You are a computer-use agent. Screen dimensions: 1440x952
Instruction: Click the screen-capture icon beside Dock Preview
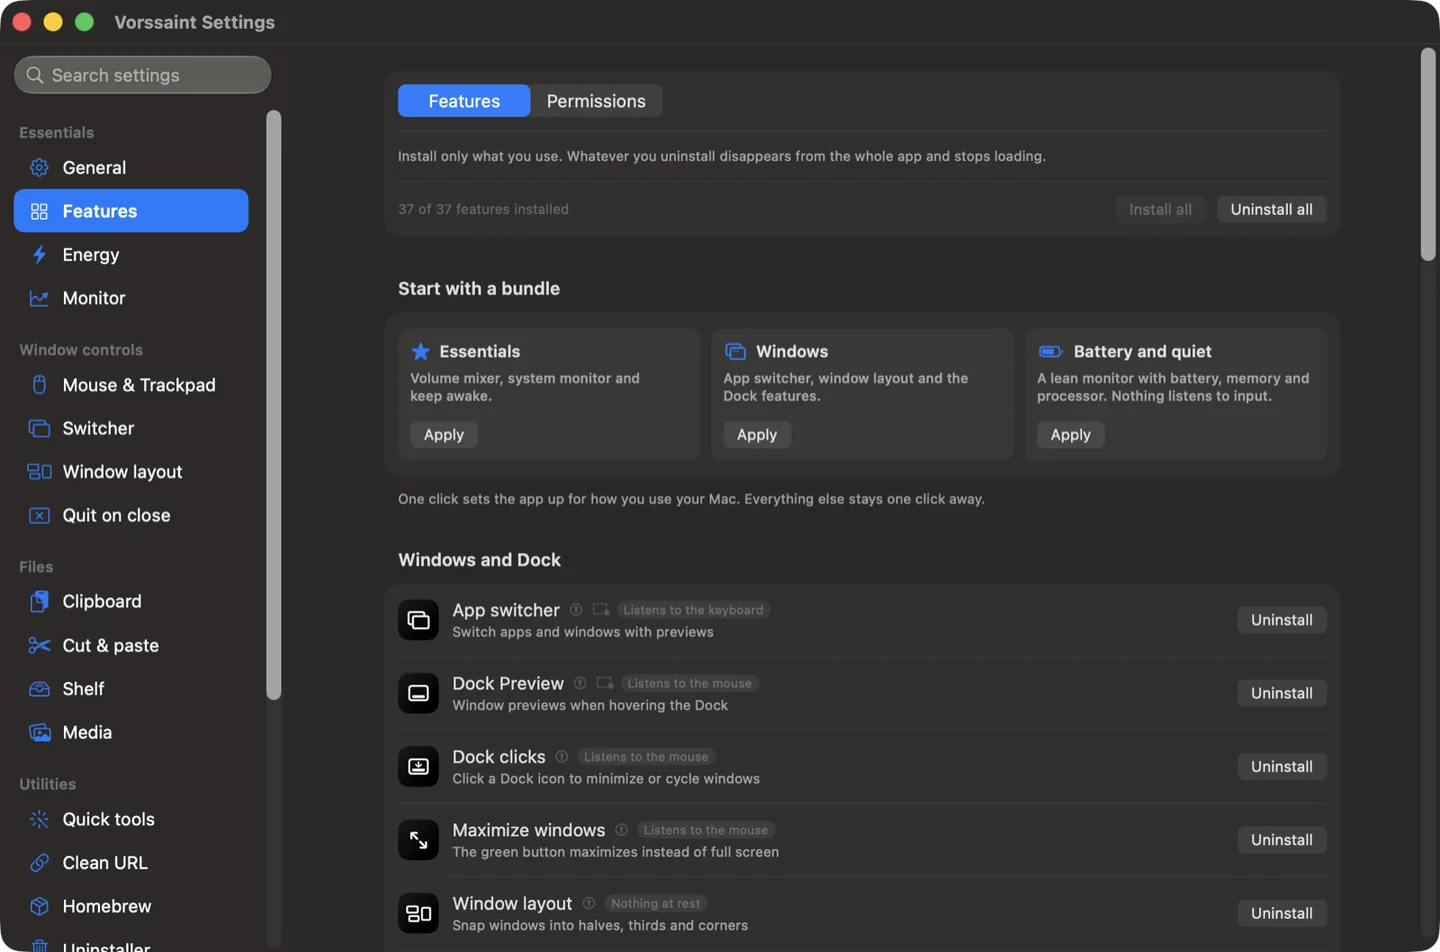coord(605,683)
